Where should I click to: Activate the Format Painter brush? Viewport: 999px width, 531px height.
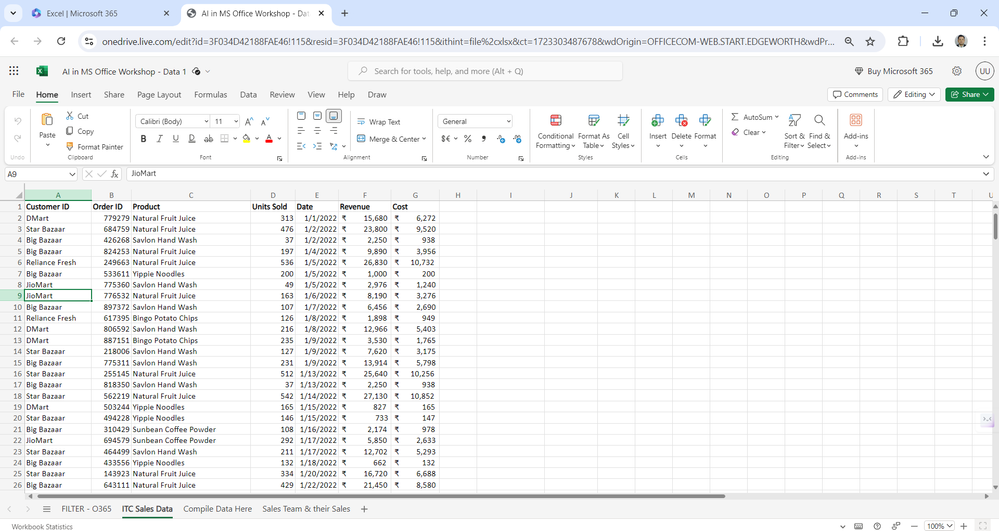point(70,147)
